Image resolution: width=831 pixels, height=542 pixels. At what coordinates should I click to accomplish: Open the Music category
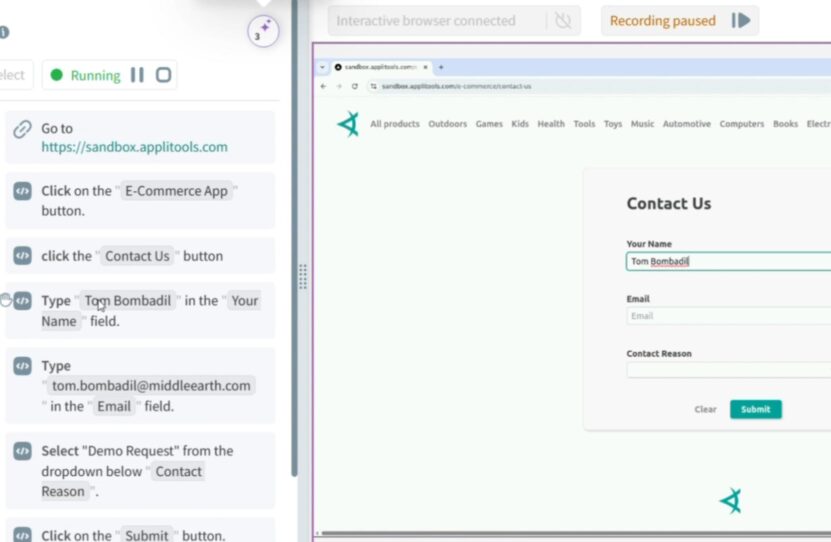tap(642, 123)
